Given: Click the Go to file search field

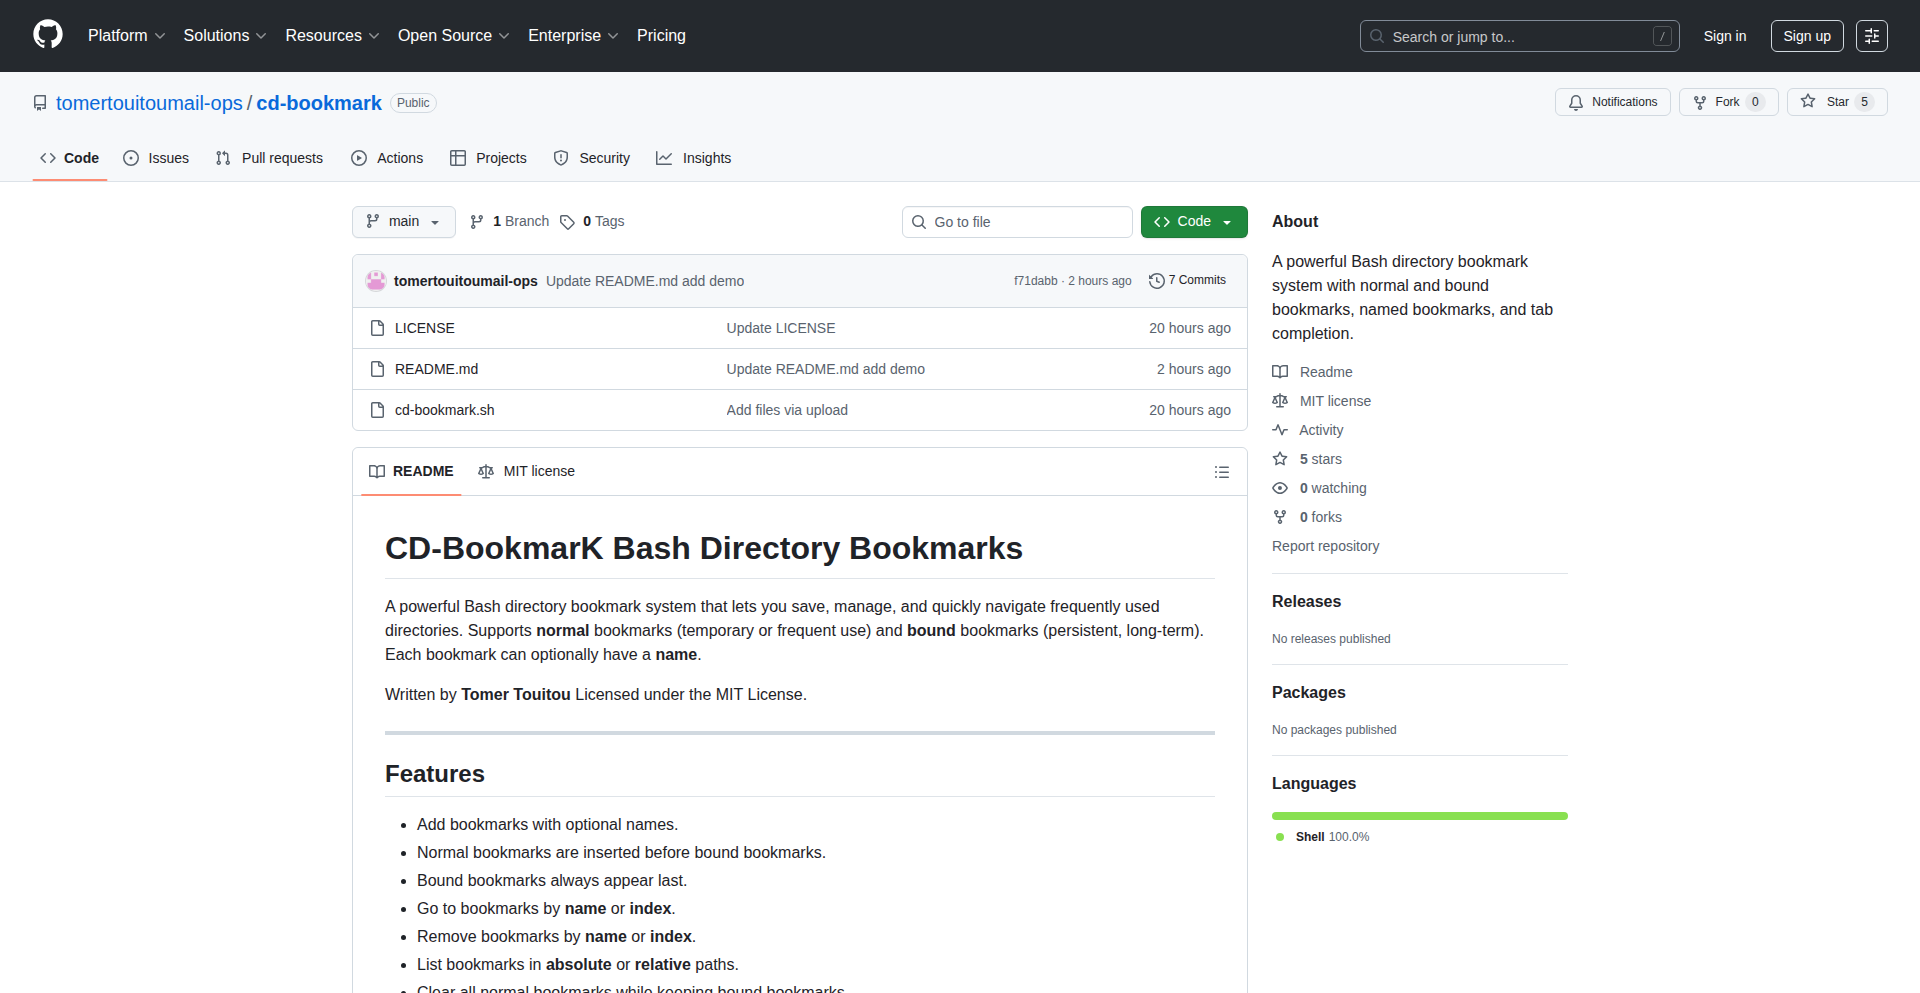Looking at the screenshot, I should click(1017, 222).
